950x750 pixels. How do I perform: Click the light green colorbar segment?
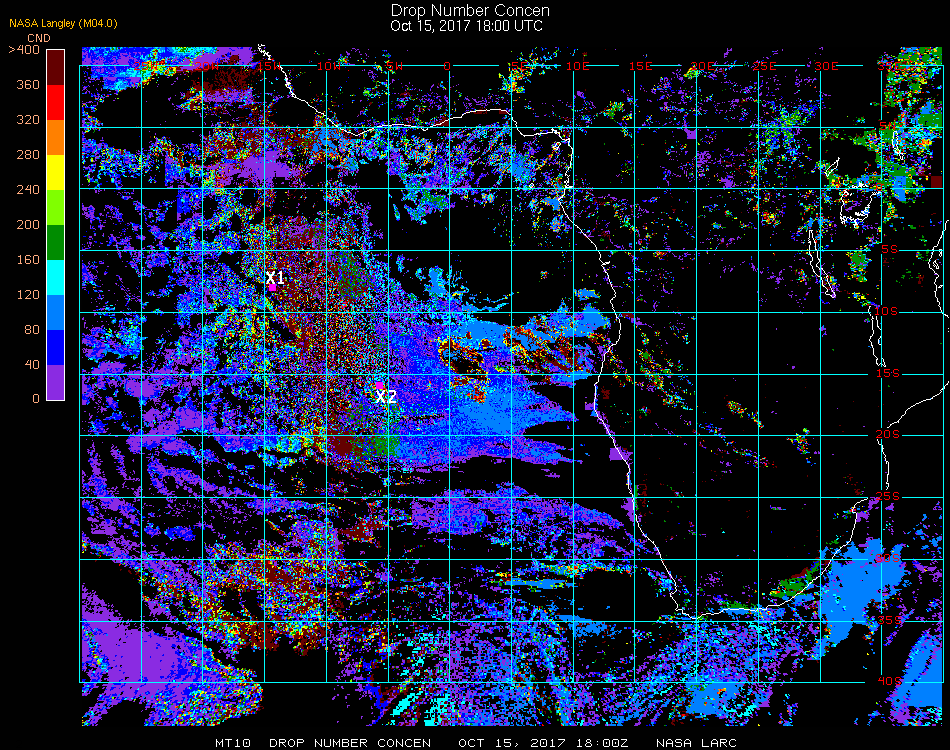tap(55, 207)
